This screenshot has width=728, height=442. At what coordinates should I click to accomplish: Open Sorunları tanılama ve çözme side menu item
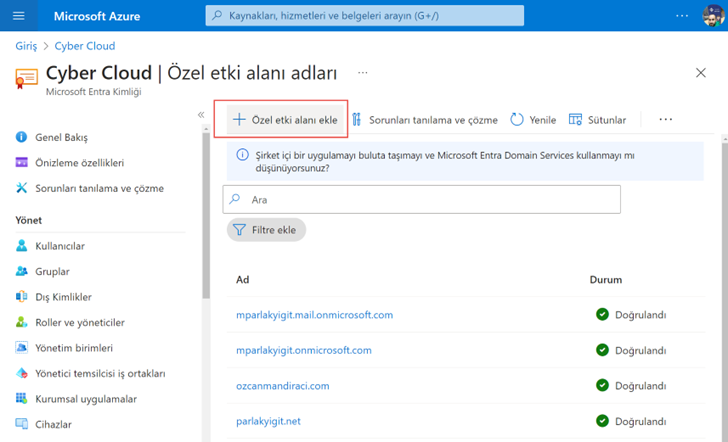100,188
